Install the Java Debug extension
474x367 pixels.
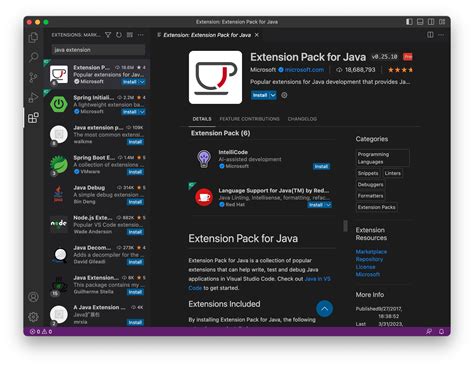(135, 202)
